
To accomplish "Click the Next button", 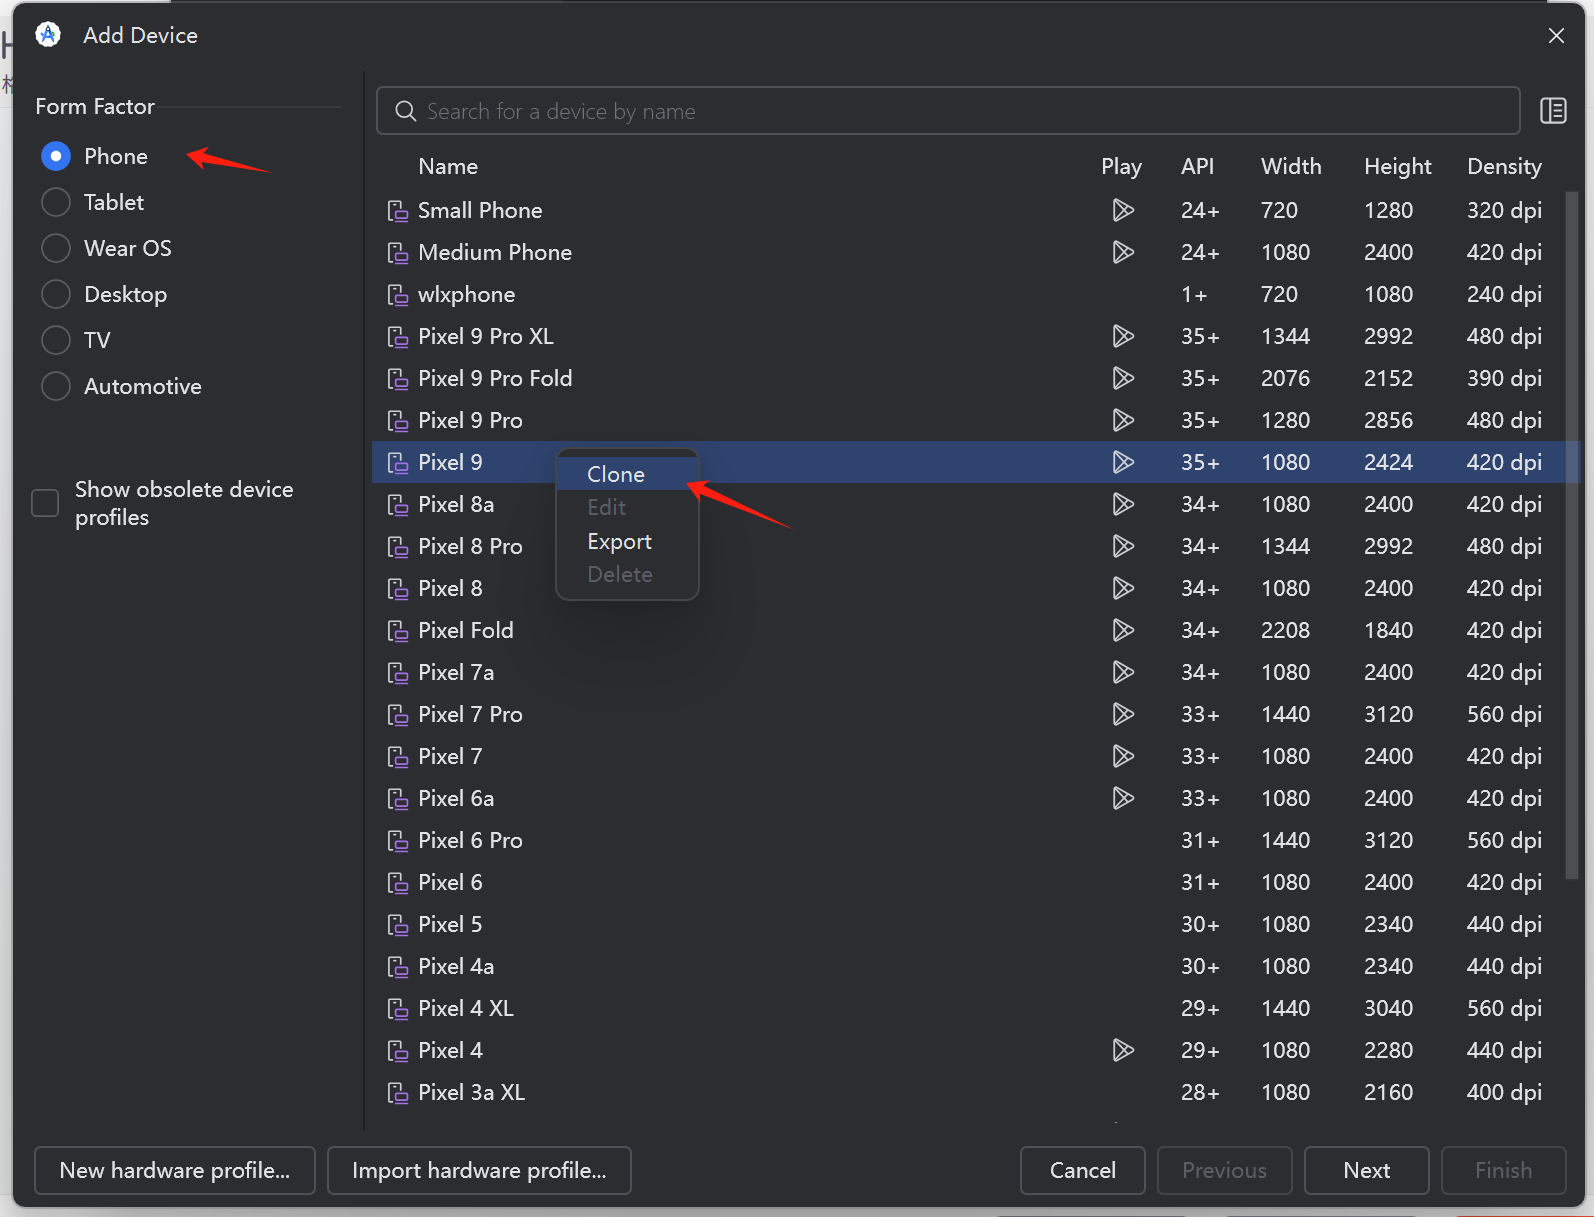I will [x=1366, y=1170].
